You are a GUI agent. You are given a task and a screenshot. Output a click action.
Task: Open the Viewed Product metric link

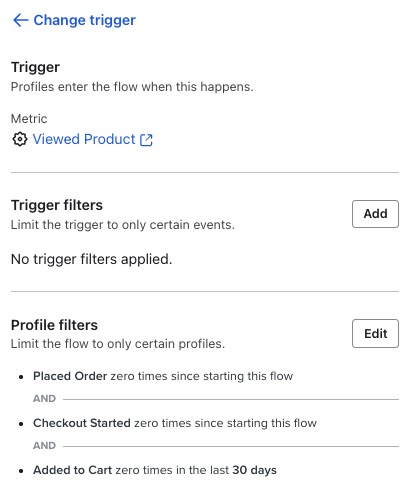84,139
